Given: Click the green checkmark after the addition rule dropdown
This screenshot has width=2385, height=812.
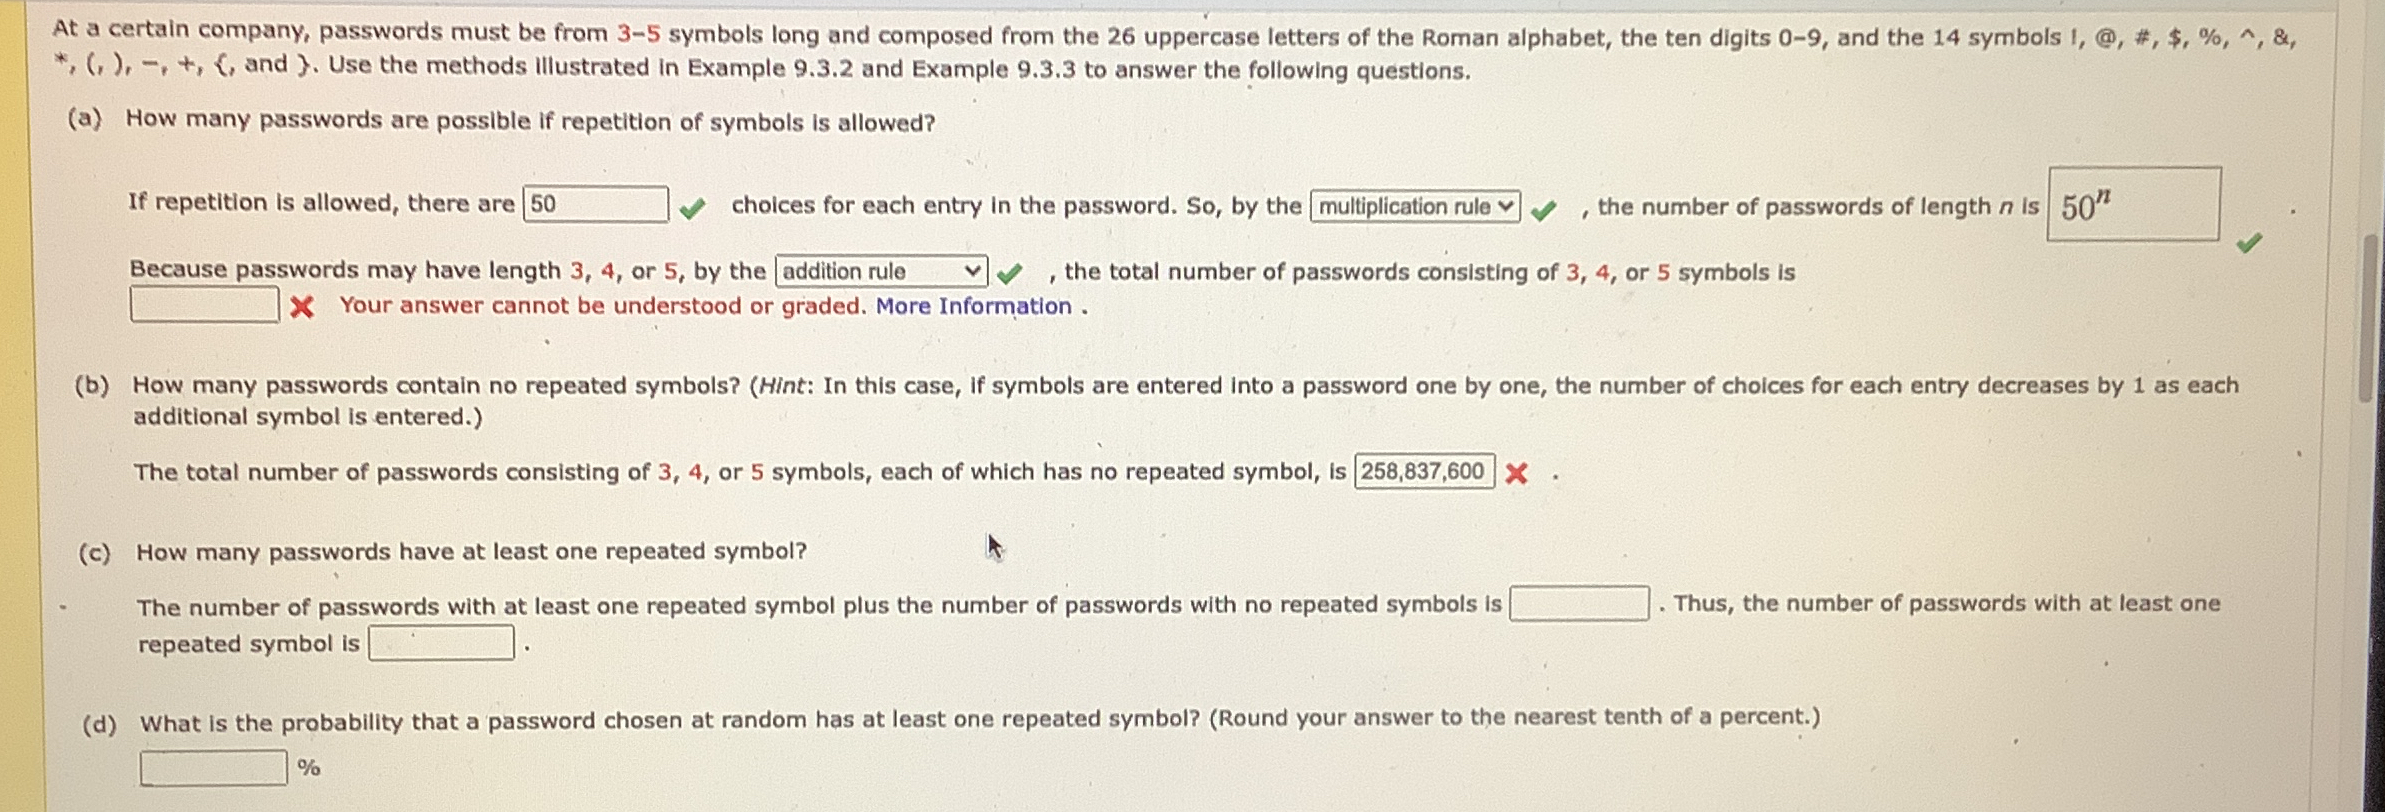Looking at the screenshot, I should (1010, 272).
